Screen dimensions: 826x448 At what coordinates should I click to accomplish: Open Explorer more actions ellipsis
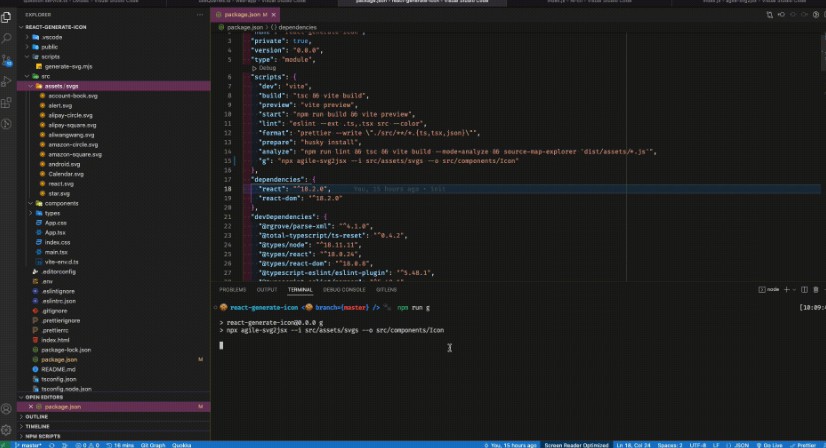[200, 15]
